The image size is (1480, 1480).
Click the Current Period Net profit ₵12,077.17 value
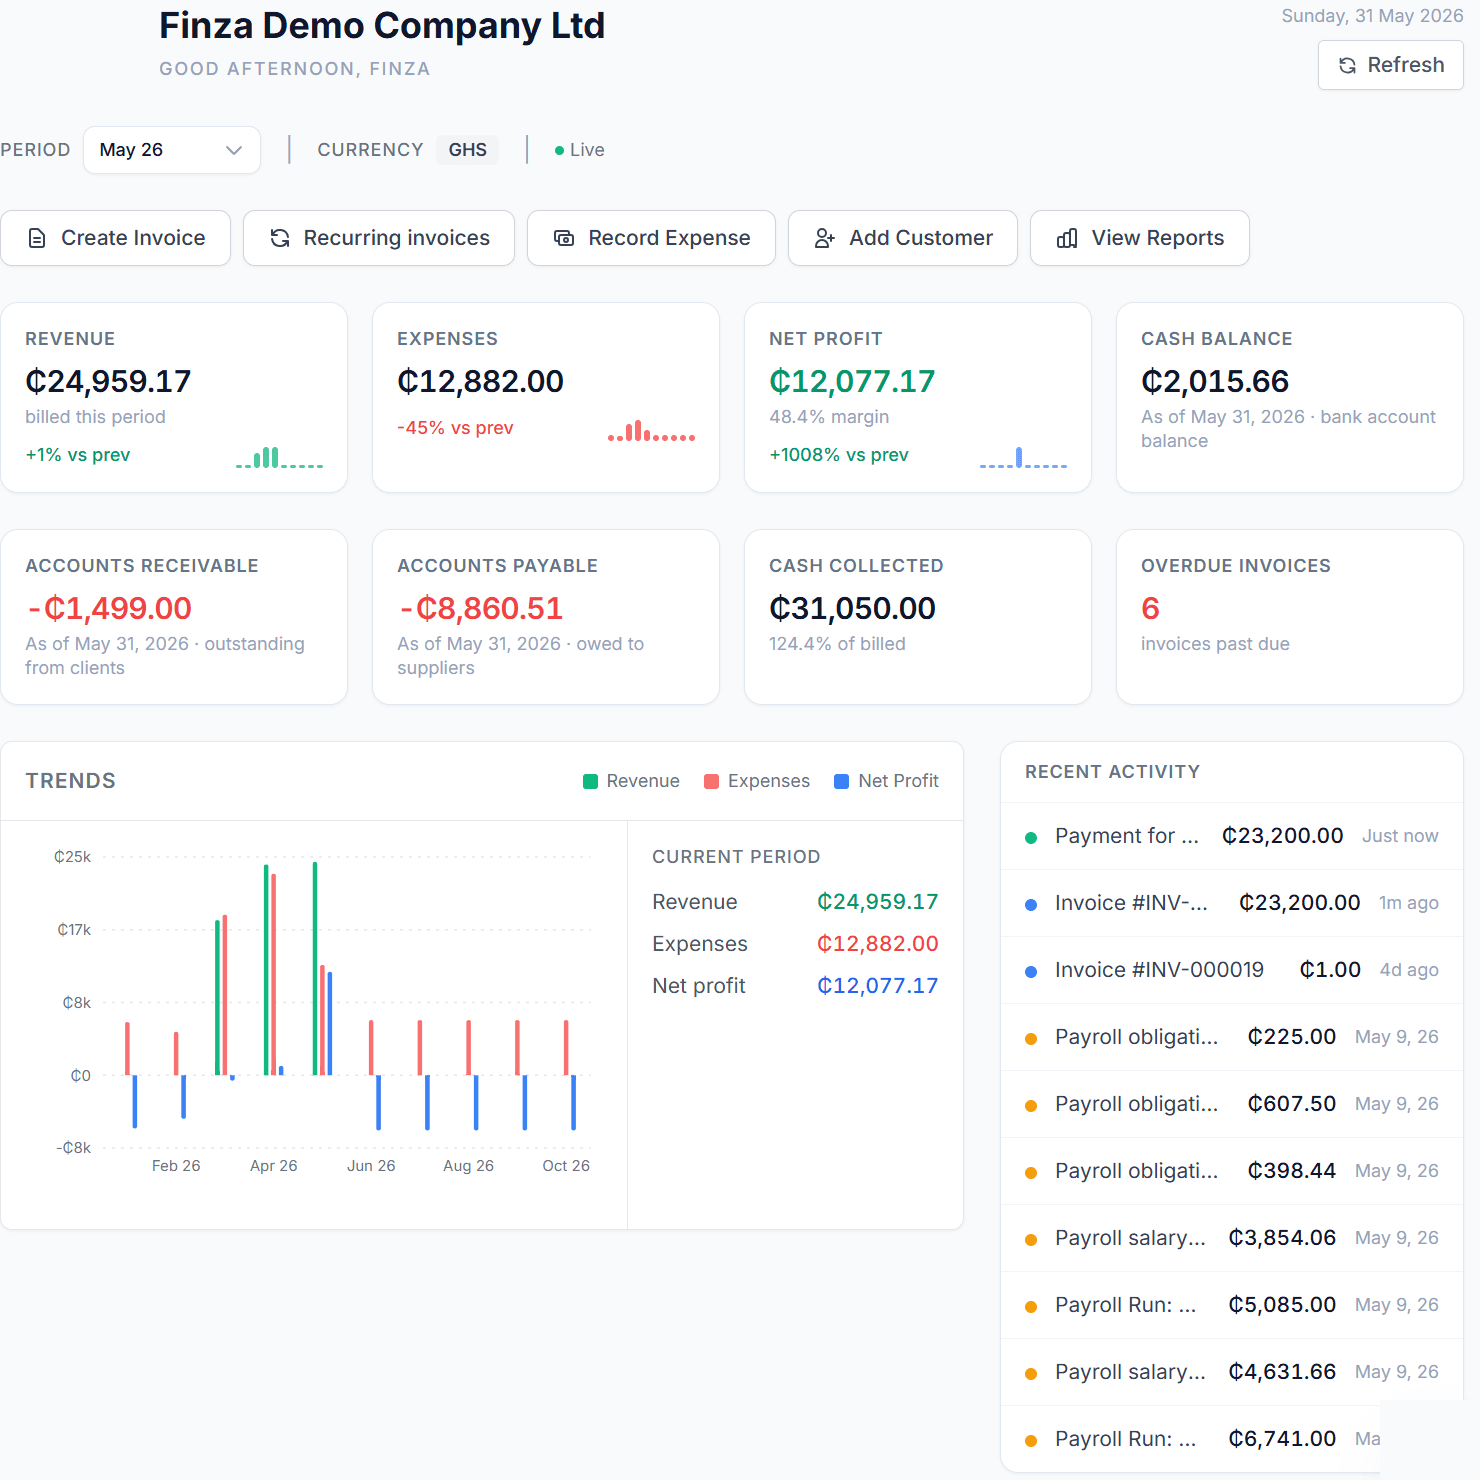(878, 986)
